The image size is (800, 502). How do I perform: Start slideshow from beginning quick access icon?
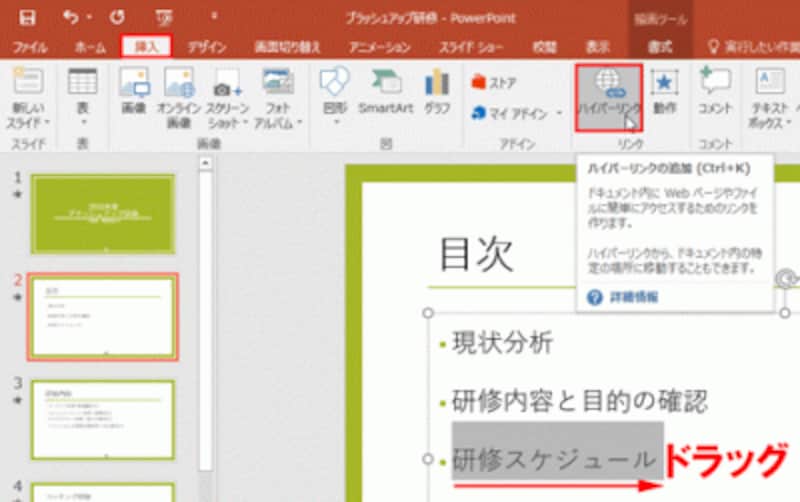click(x=164, y=18)
